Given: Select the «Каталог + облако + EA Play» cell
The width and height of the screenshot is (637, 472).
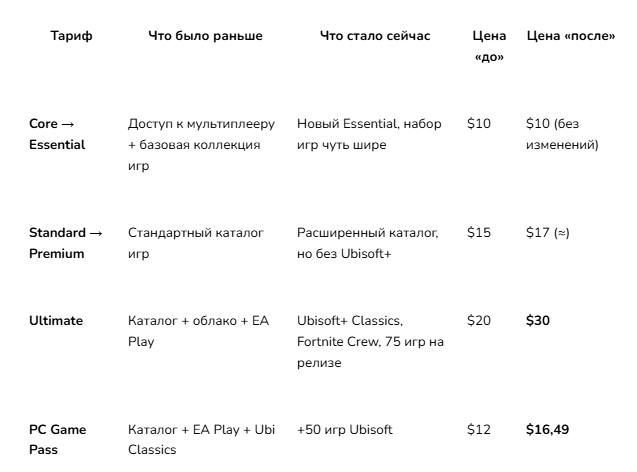Looking at the screenshot, I should pyautogui.click(x=198, y=331).
